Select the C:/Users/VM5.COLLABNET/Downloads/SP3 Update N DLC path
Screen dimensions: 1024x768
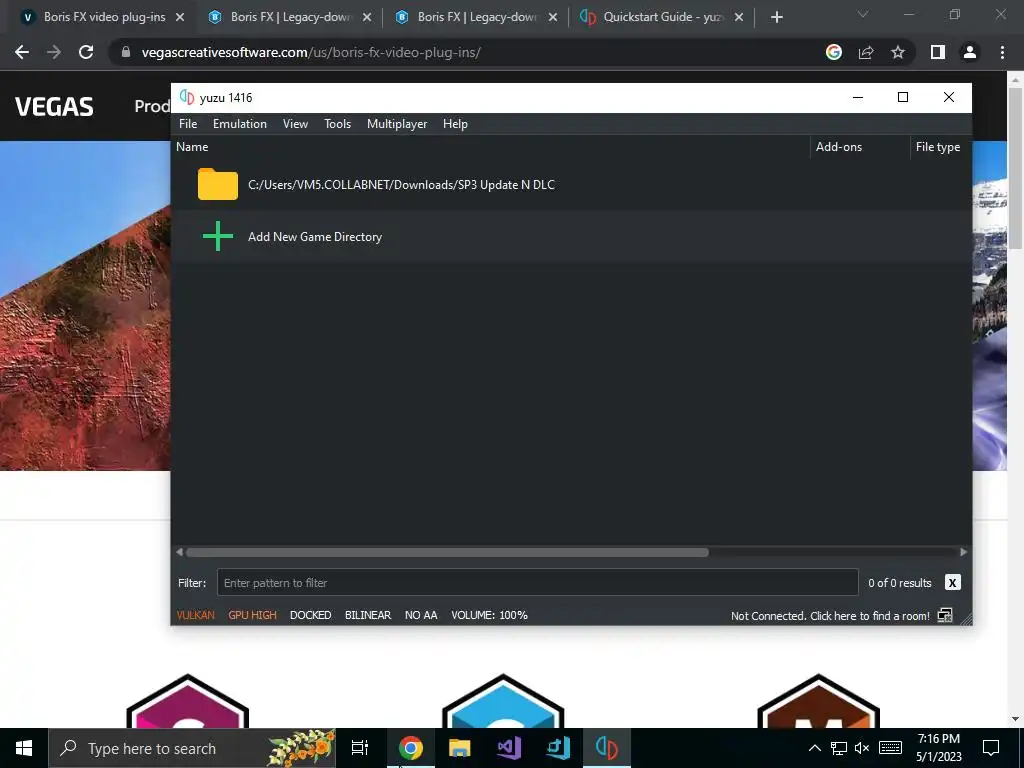point(401,185)
